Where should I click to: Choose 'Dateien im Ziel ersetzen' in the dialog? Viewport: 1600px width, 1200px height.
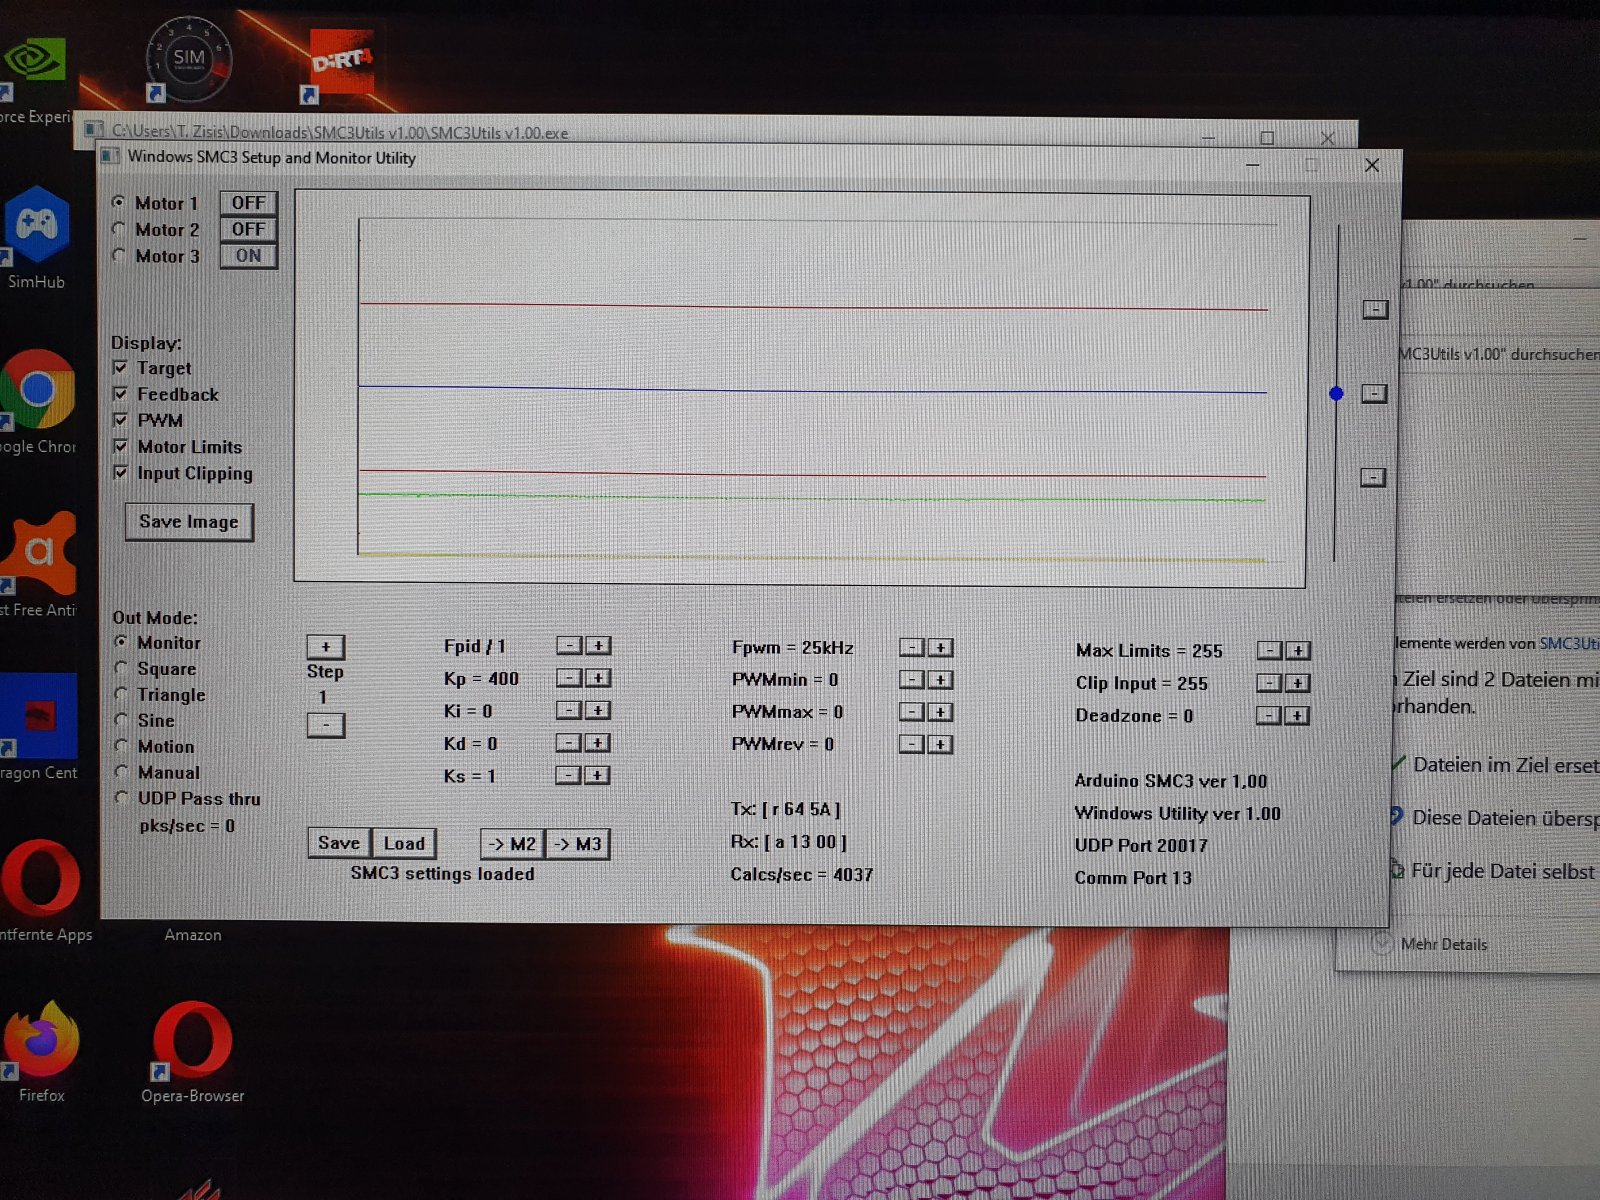pyautogui.click(x=1497, y=765)
